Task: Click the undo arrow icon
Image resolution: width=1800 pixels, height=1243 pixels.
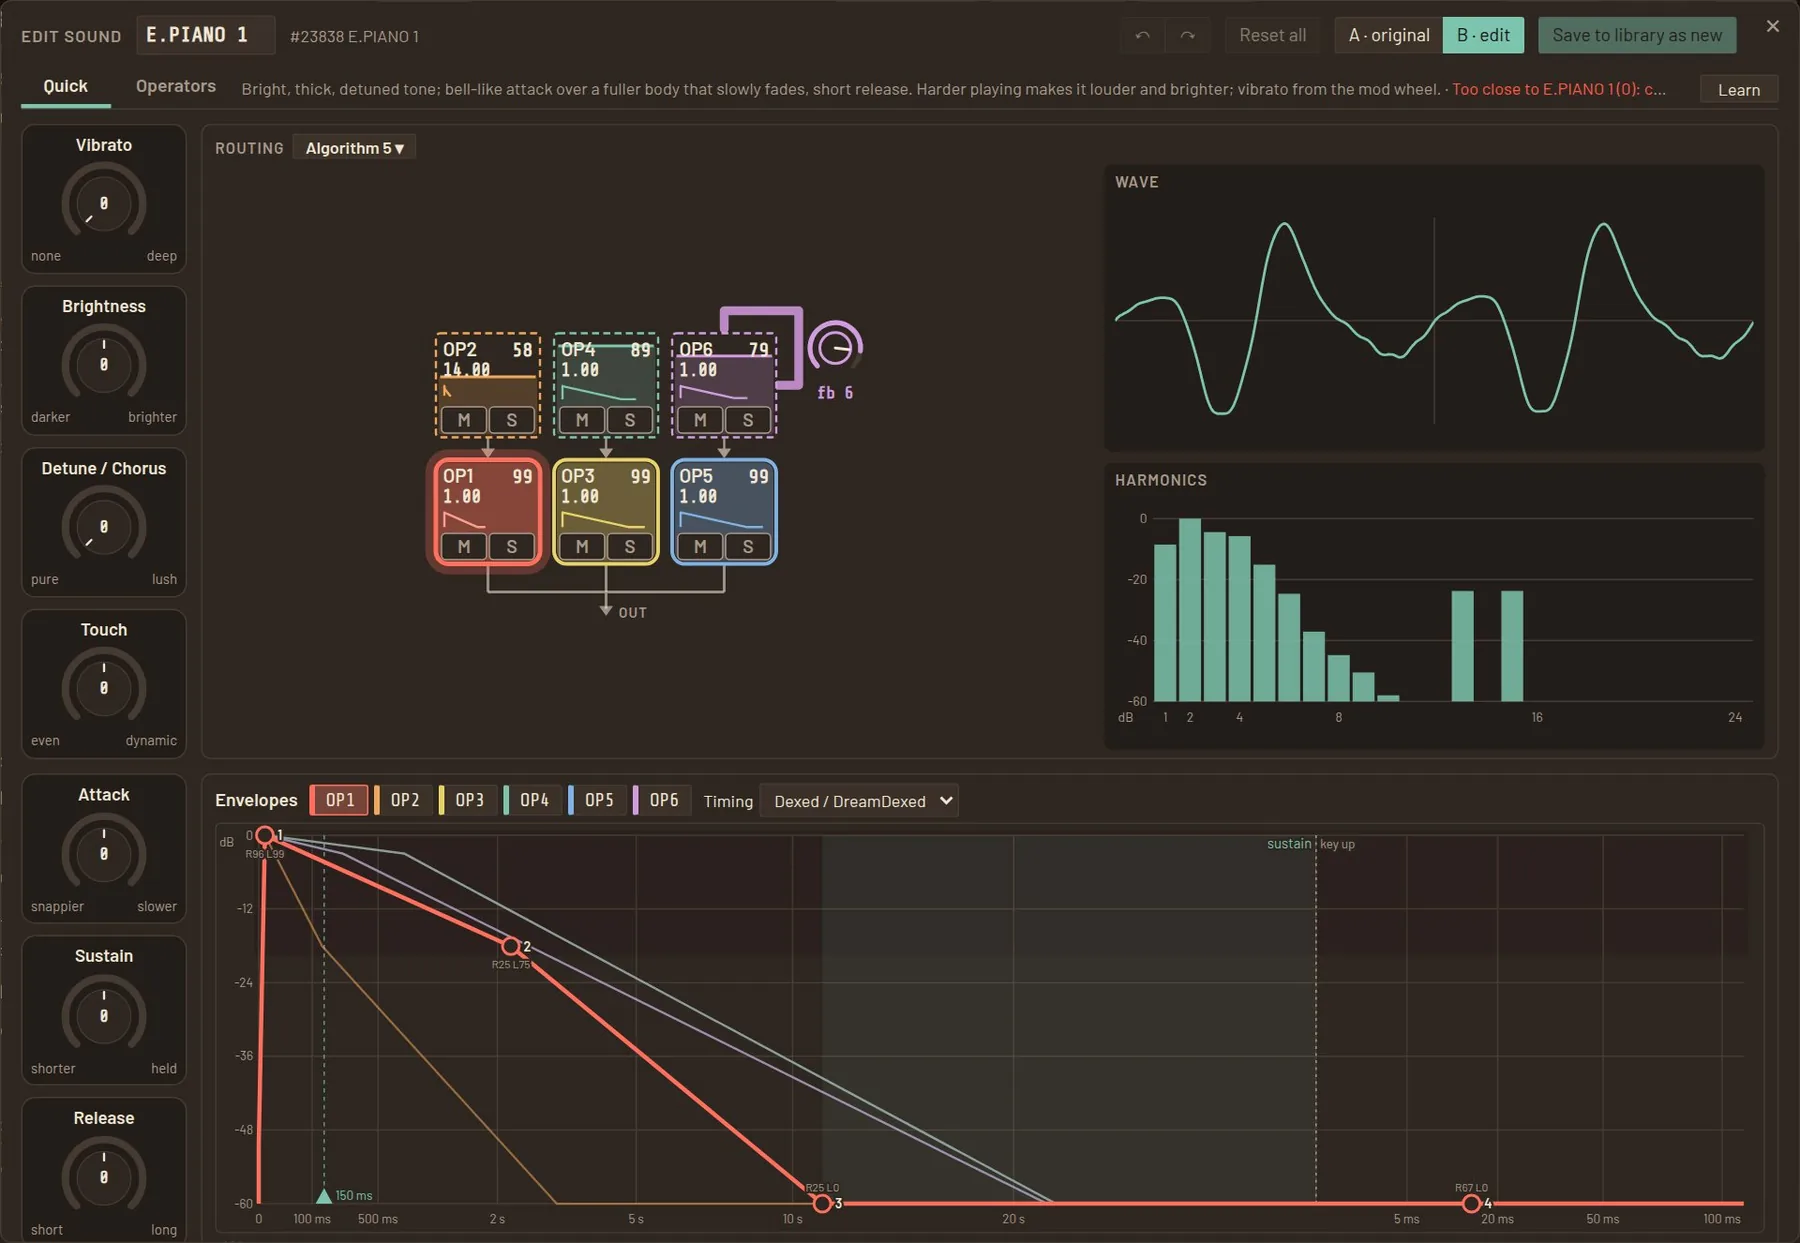Action: tap(1142, 35)
